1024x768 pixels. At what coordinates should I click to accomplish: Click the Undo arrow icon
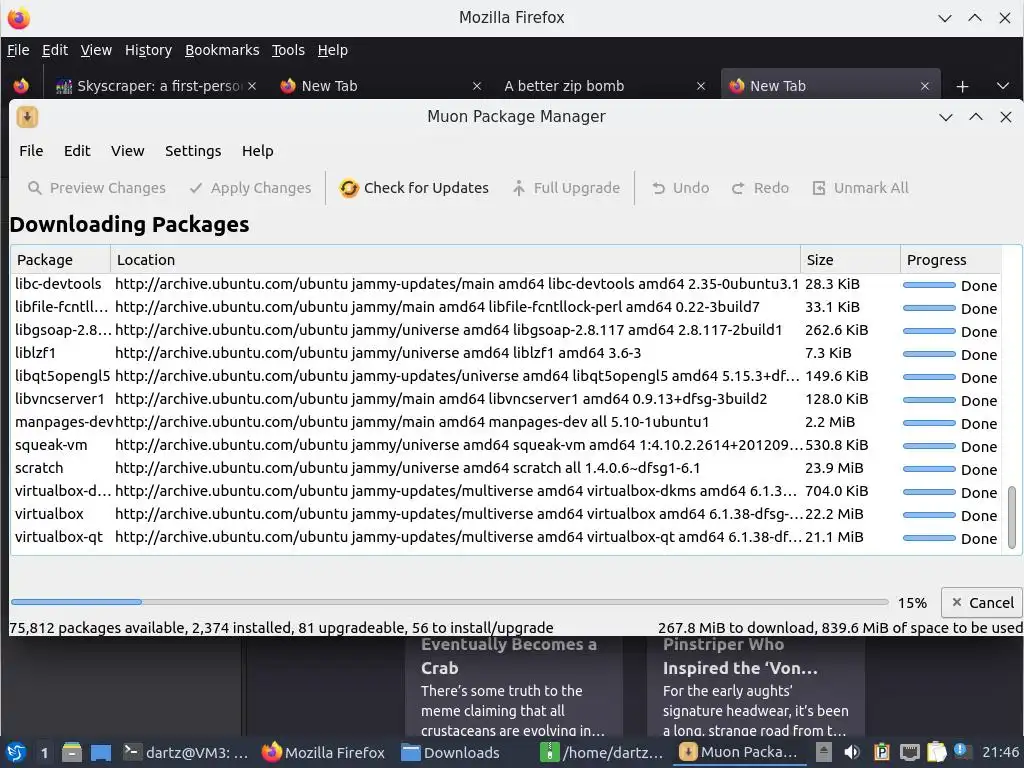658,188
